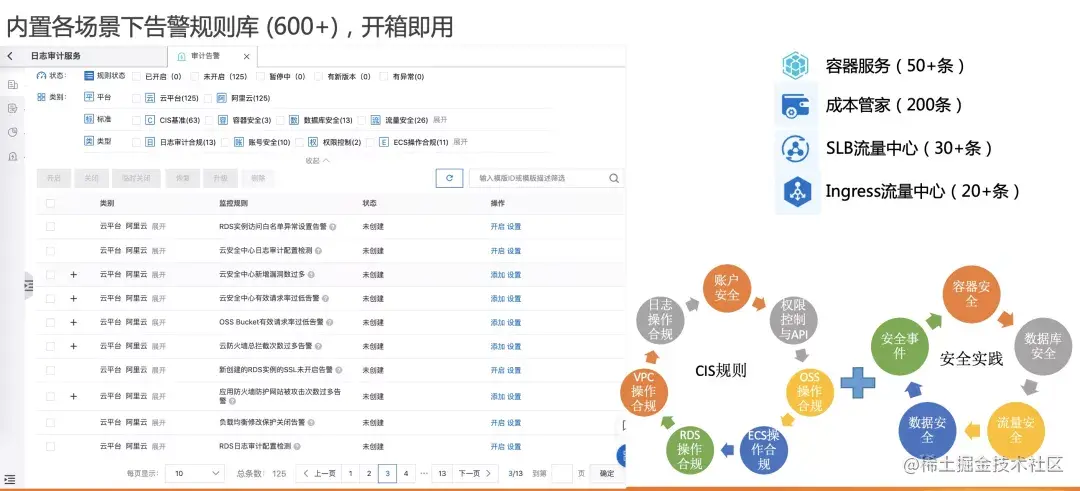
Task: Check the 已开启 (0) status filter
Action: click(x=136, y=76)
